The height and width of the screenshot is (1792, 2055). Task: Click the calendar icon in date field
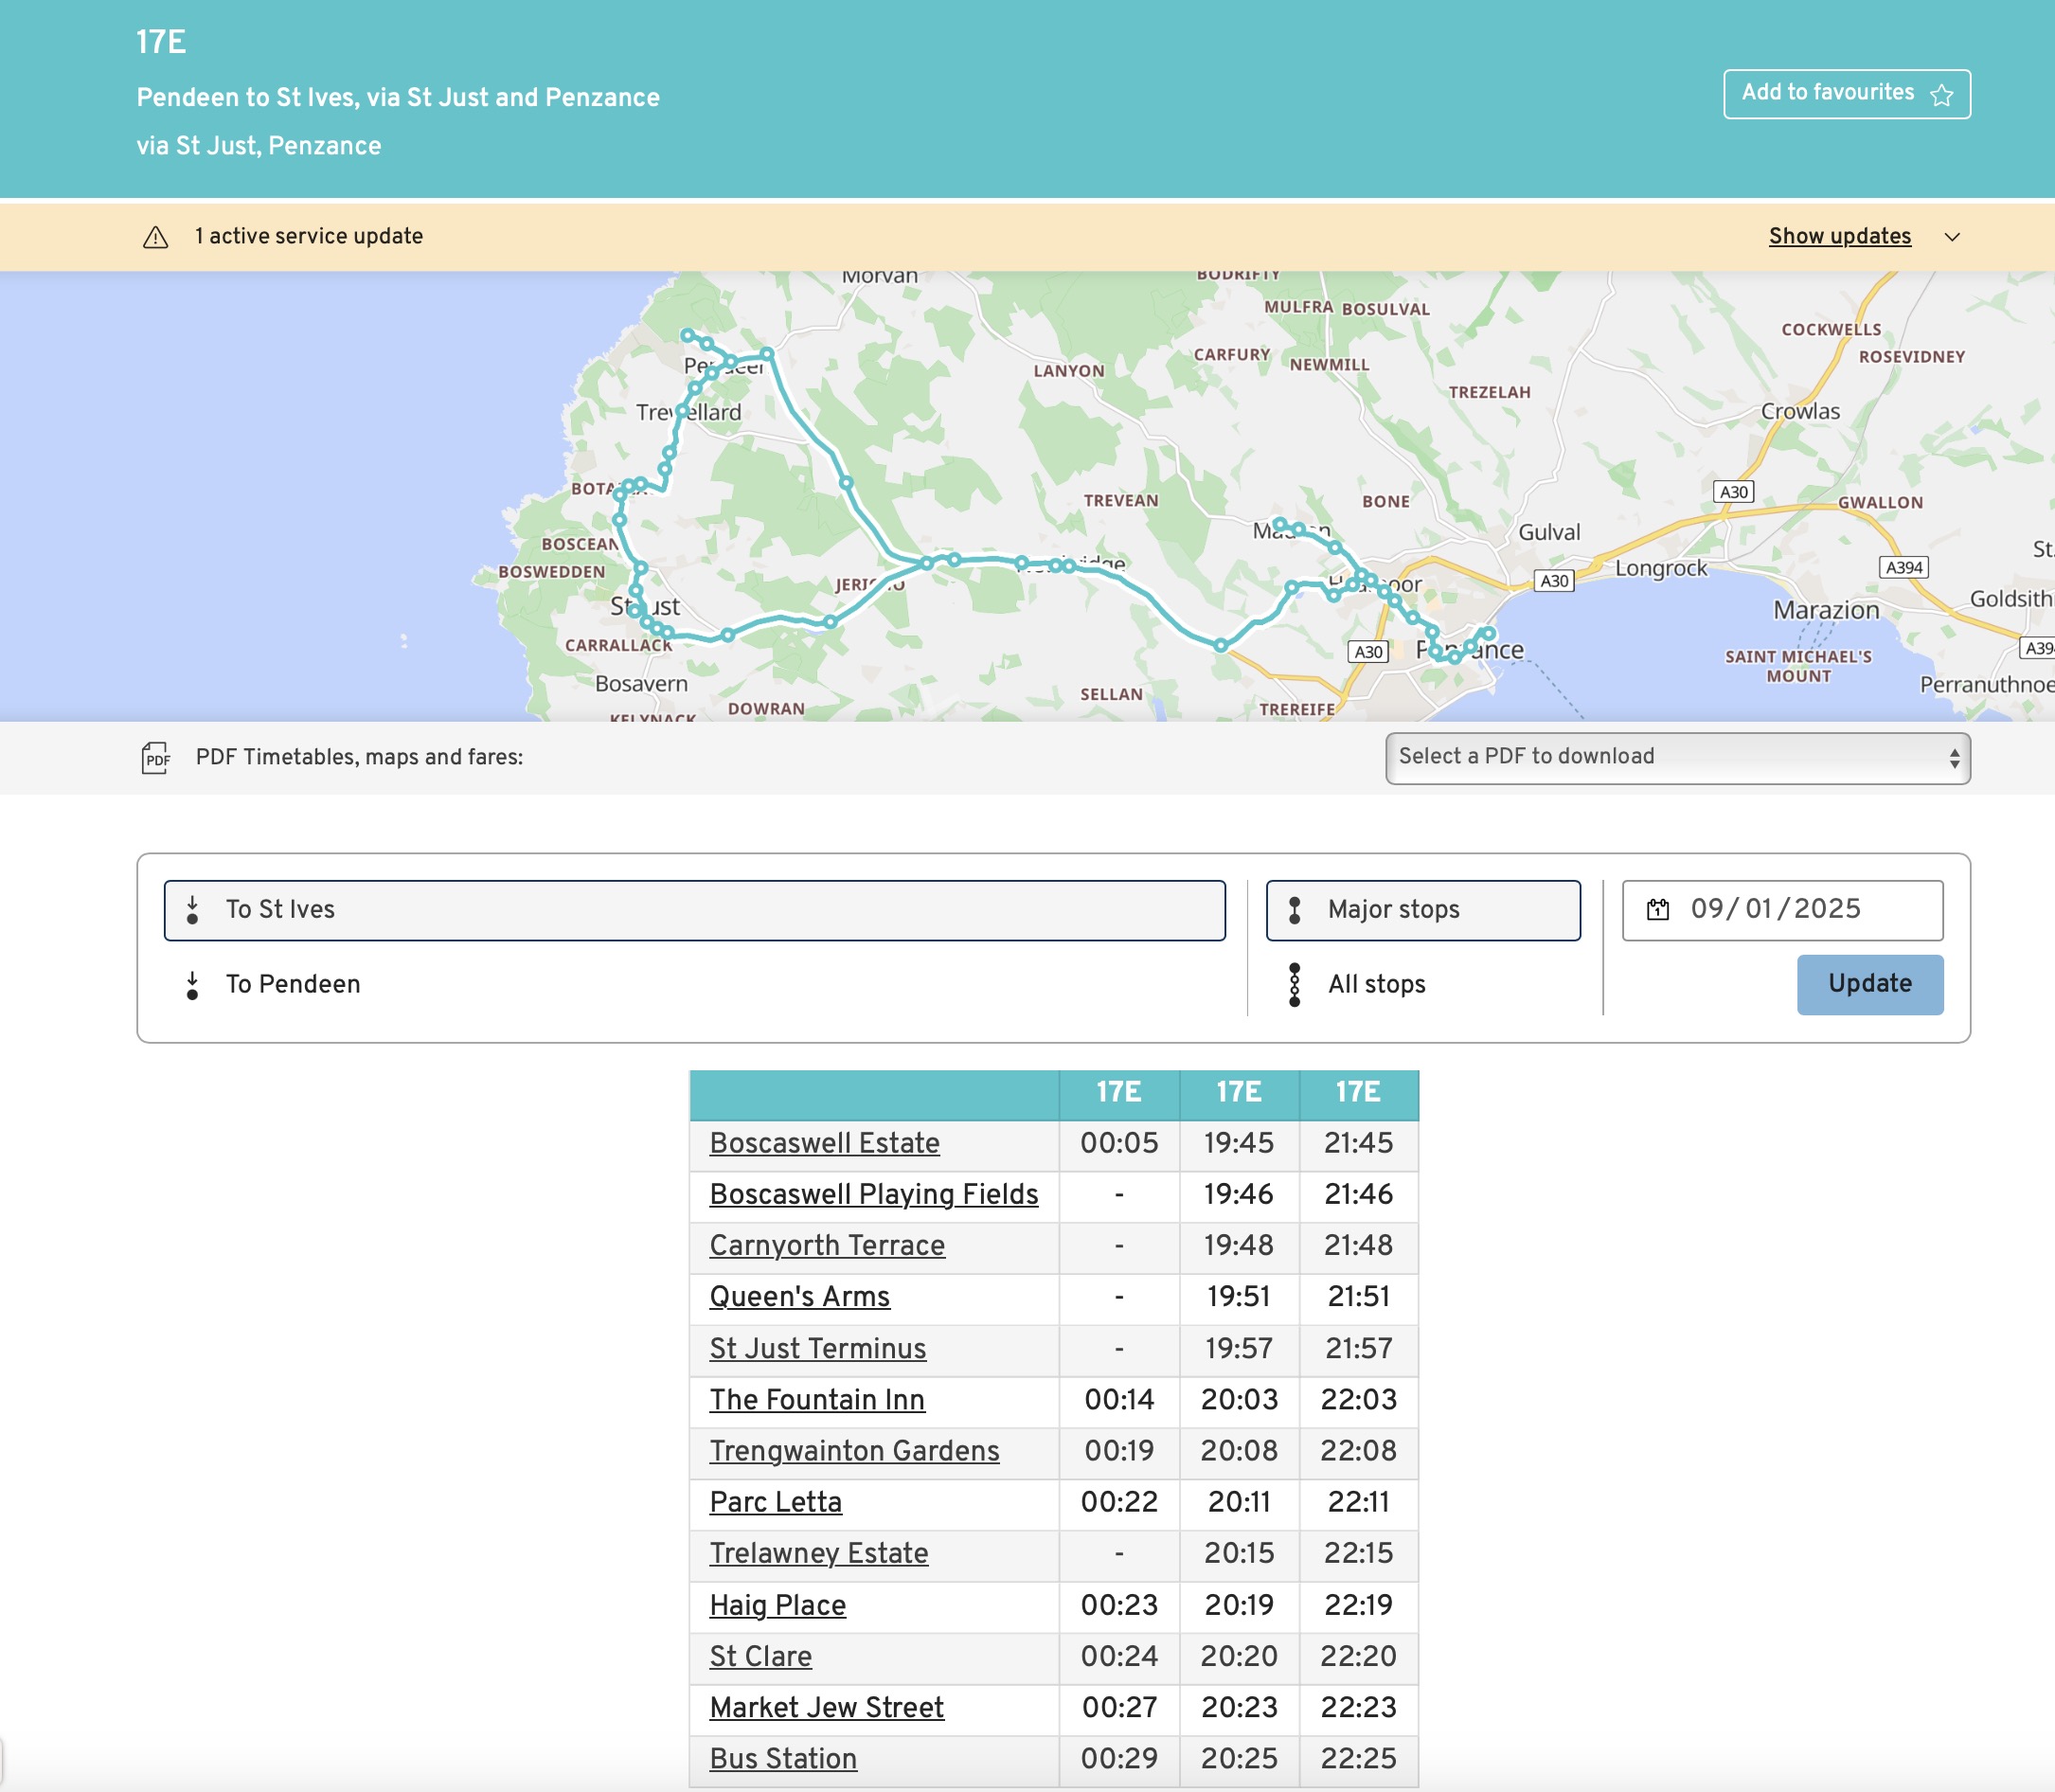click(x=1657, y=909)
